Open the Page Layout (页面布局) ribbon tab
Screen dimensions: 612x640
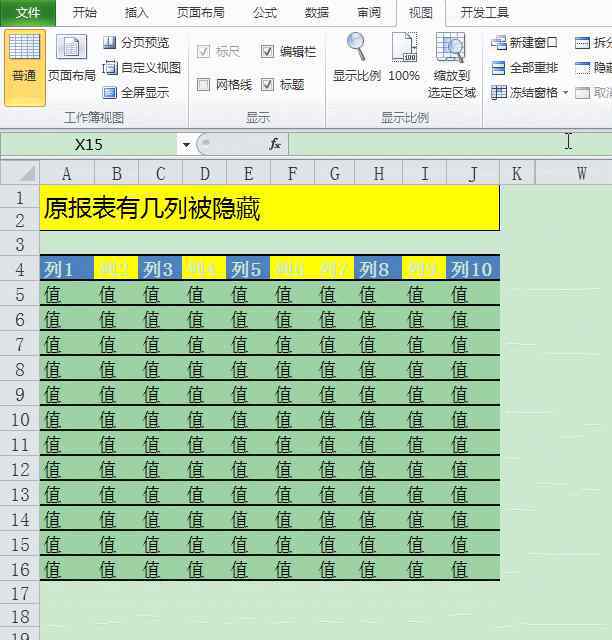200,13
